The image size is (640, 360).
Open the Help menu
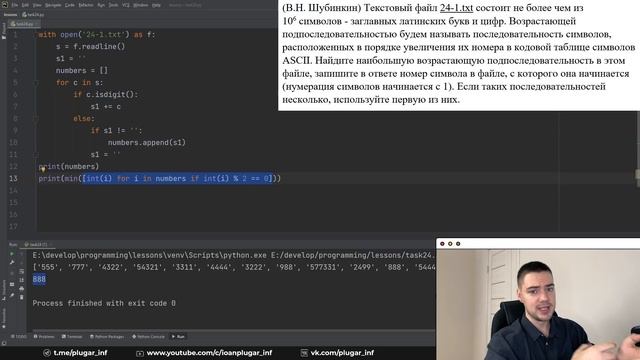point(156,5)
